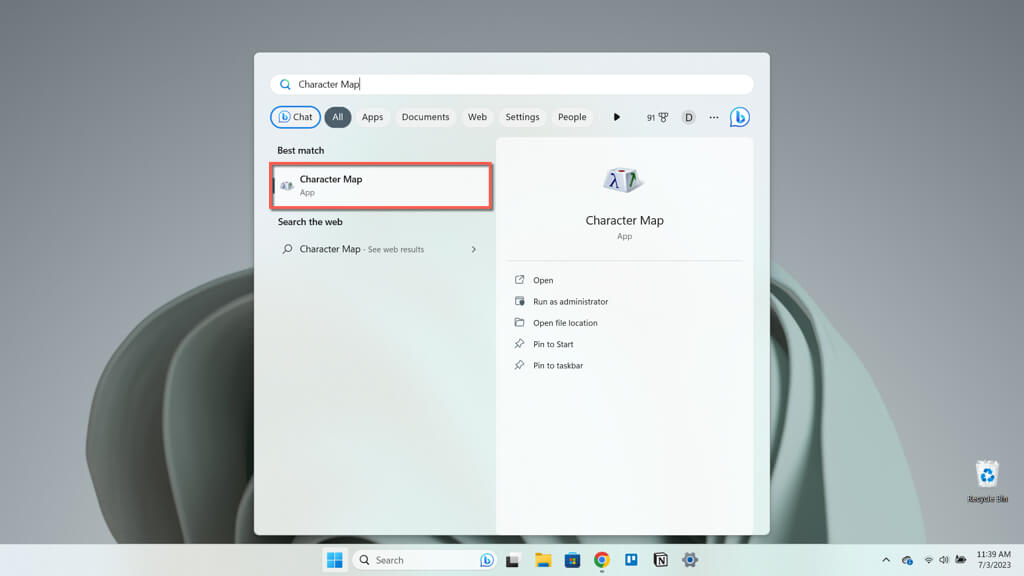Choose Open file location

click(x=565, y=323)
